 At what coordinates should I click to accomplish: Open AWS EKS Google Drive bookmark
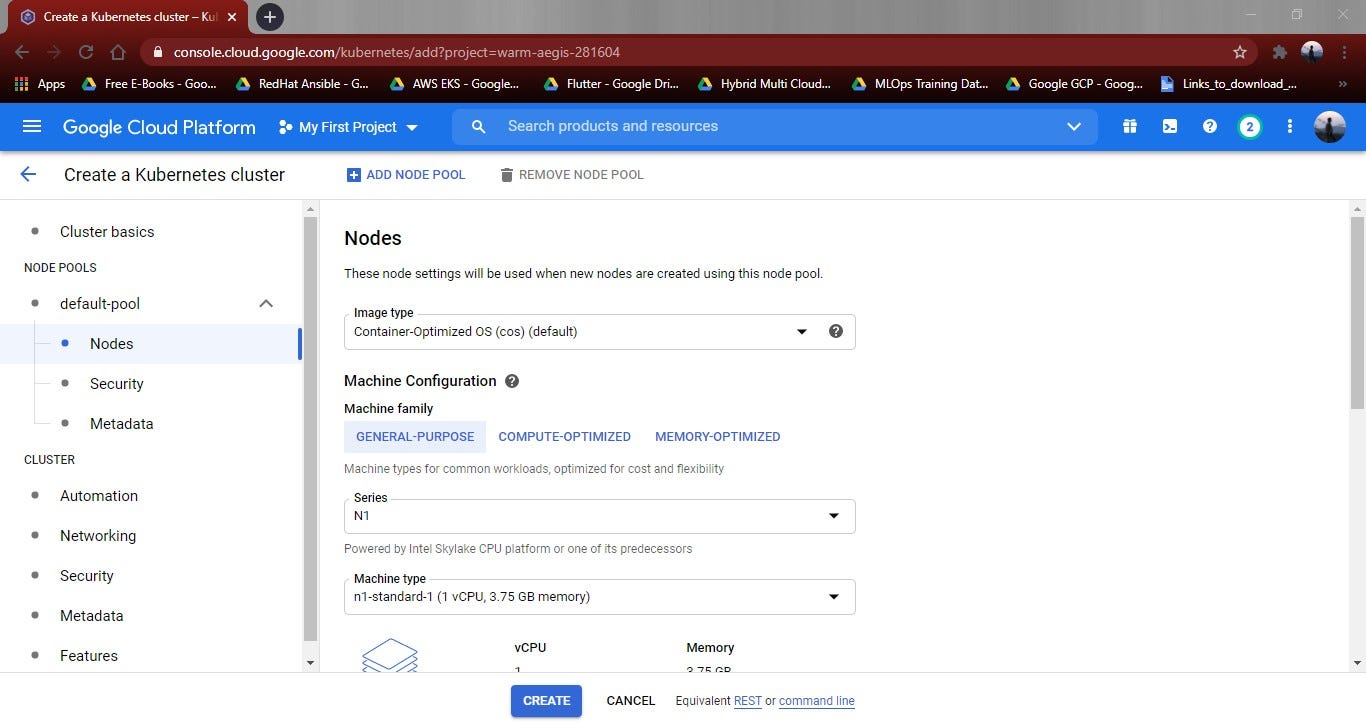(x=455, y=84)
